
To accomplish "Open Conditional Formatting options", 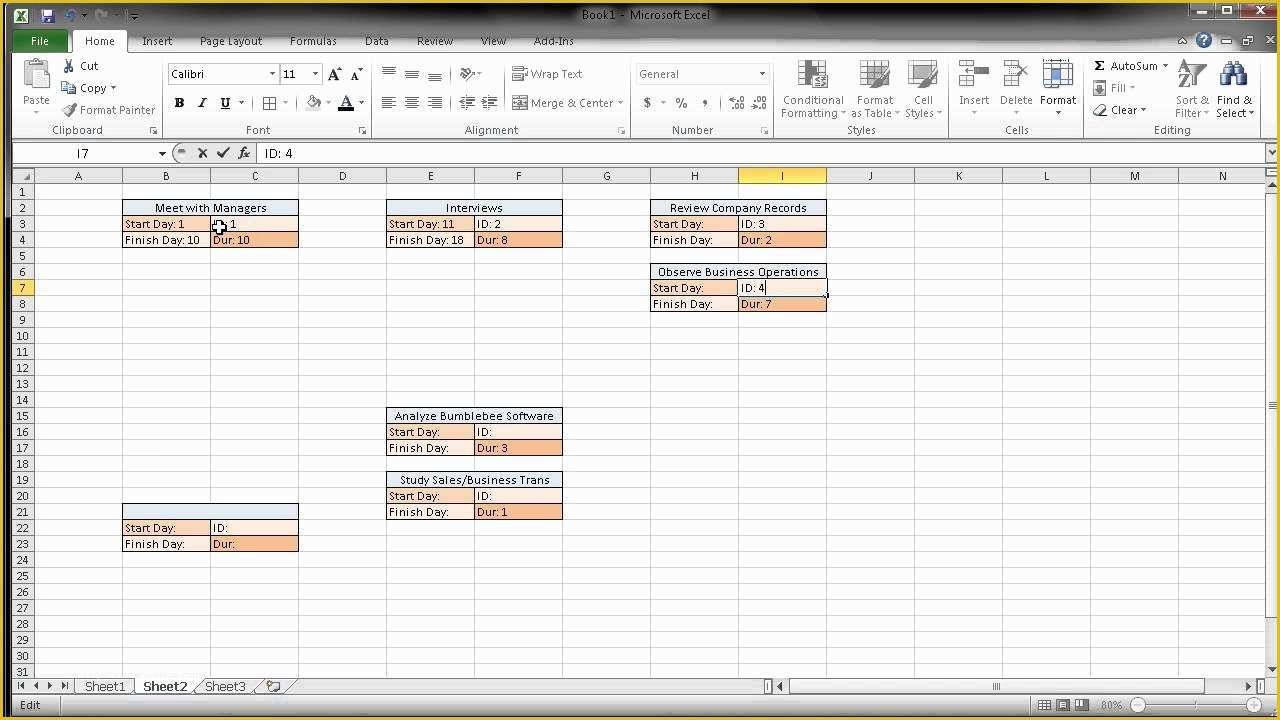I will click(x=811, y=88).
